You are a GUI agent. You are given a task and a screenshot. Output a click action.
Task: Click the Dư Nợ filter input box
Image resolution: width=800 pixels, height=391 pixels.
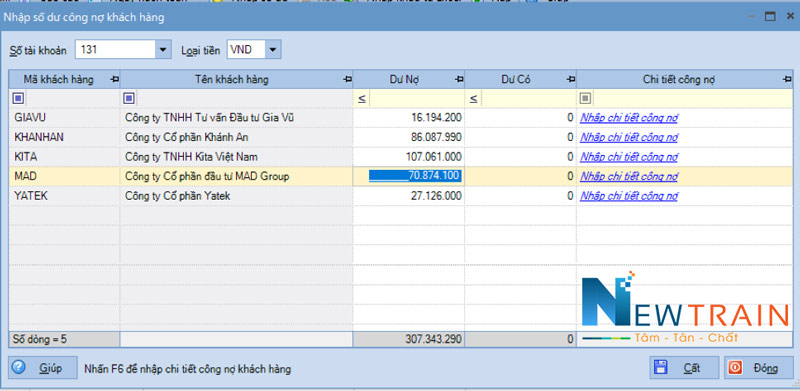coord(417,99)
